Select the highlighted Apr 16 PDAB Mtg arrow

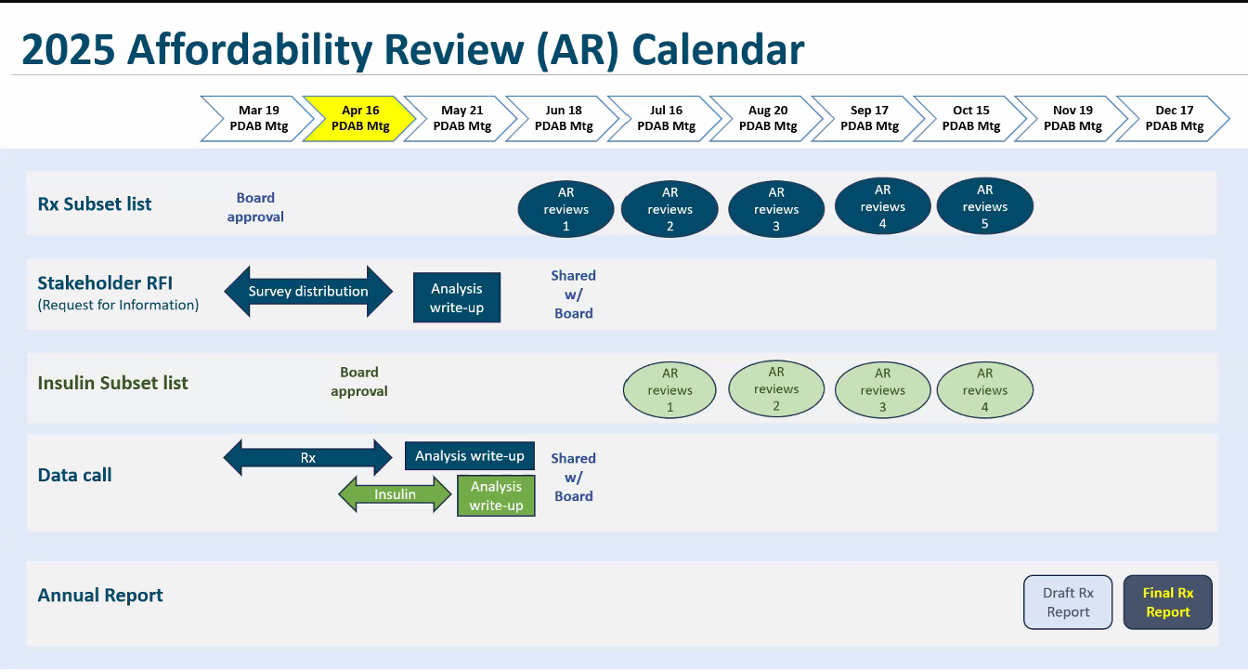click(359, 118)
